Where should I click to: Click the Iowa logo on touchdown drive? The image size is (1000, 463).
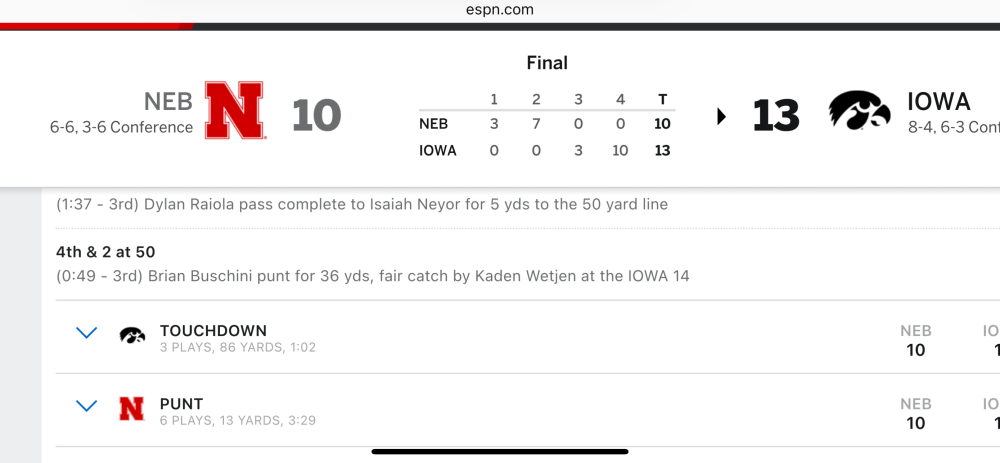132,335
